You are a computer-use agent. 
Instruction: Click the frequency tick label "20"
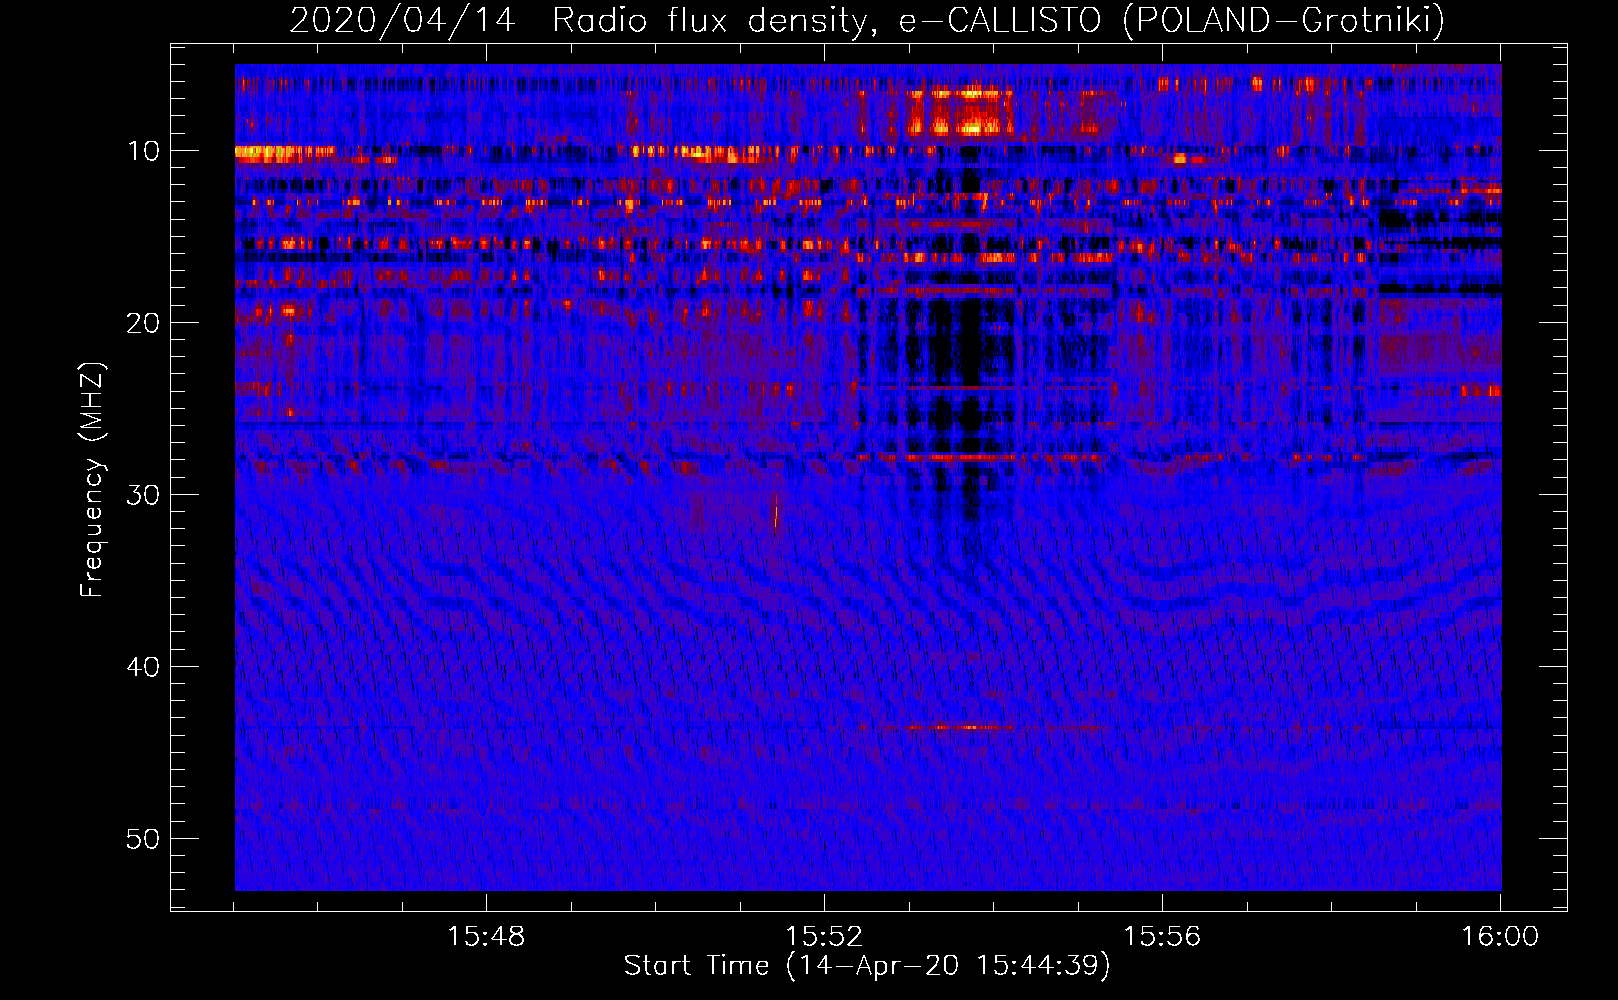(144, 323)
